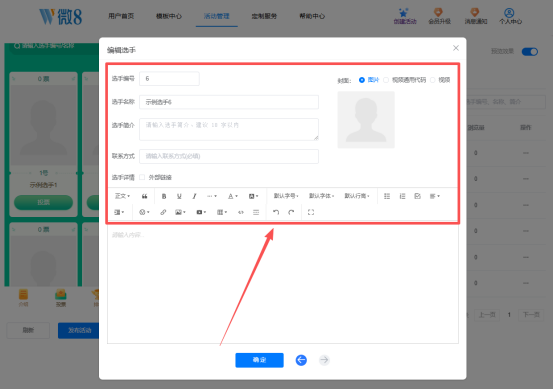Confirm the edit with 确定 button
Image resolution: width=554 pixels, height=390 pixels.
259,360
